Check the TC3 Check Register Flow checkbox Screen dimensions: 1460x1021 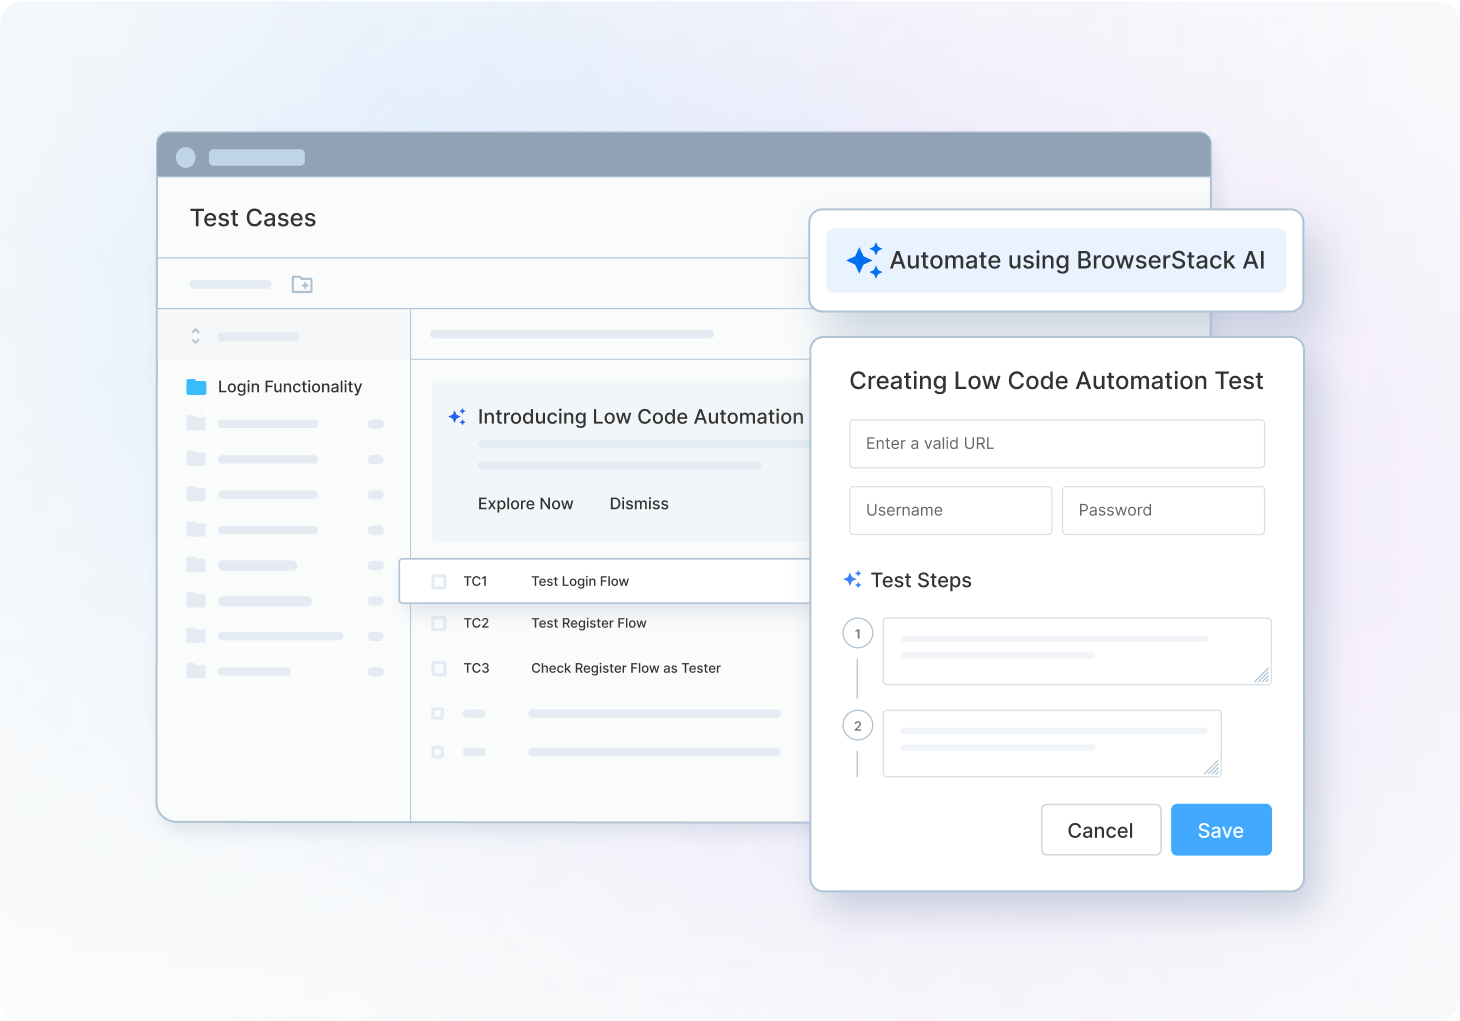click(438, 668)
